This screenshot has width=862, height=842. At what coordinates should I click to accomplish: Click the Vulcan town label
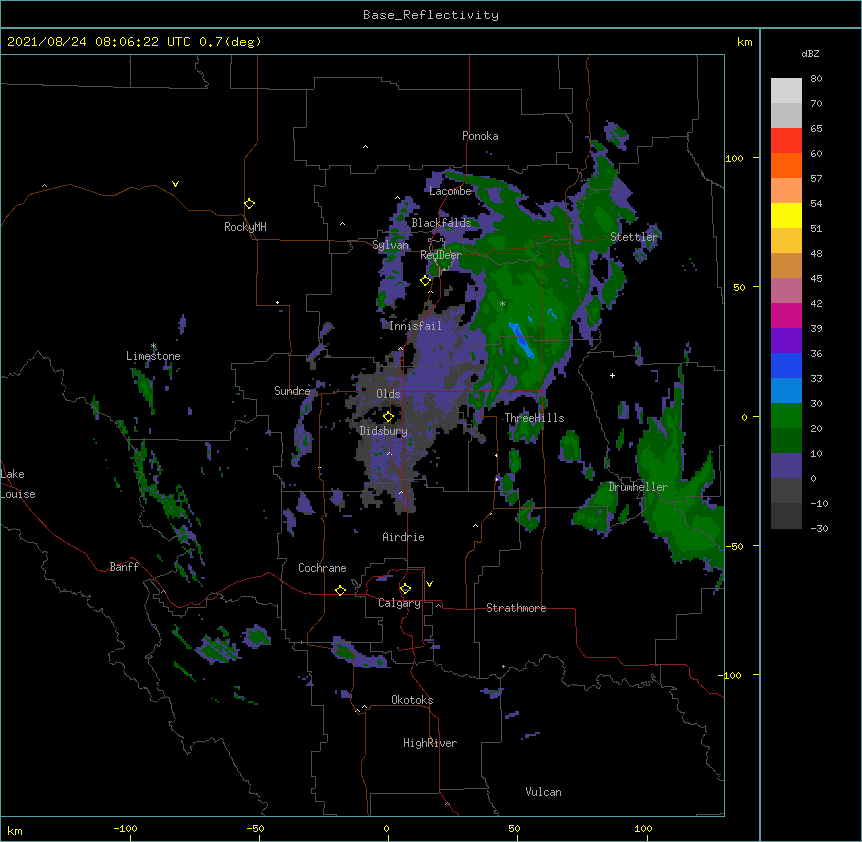543,792
